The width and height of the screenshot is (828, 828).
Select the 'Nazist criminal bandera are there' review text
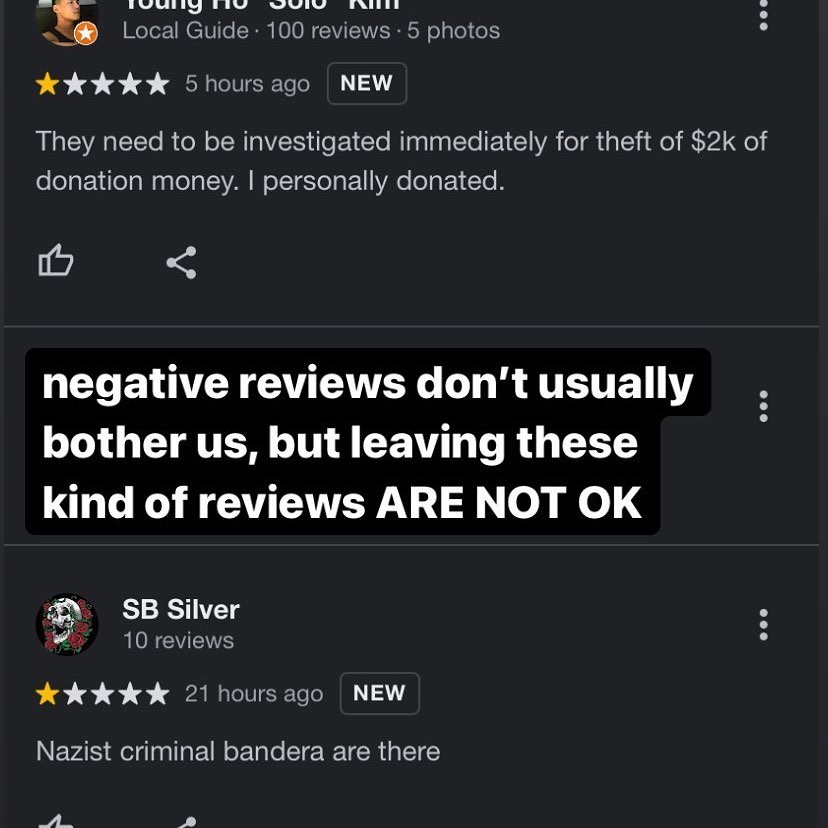click(238, 751)
